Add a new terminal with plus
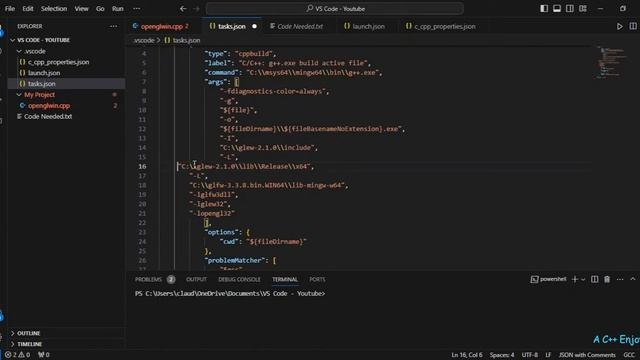The width and height of the screenshot is (640, 360). [x=575, y=279]
